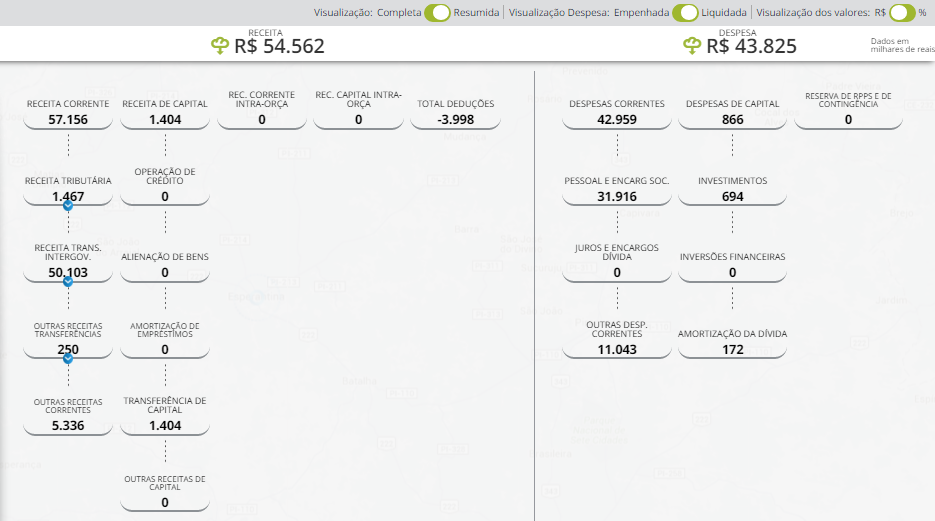935x521 pixels.
Task: Click the Receita total cloud icon
Action: click(221, 46)
